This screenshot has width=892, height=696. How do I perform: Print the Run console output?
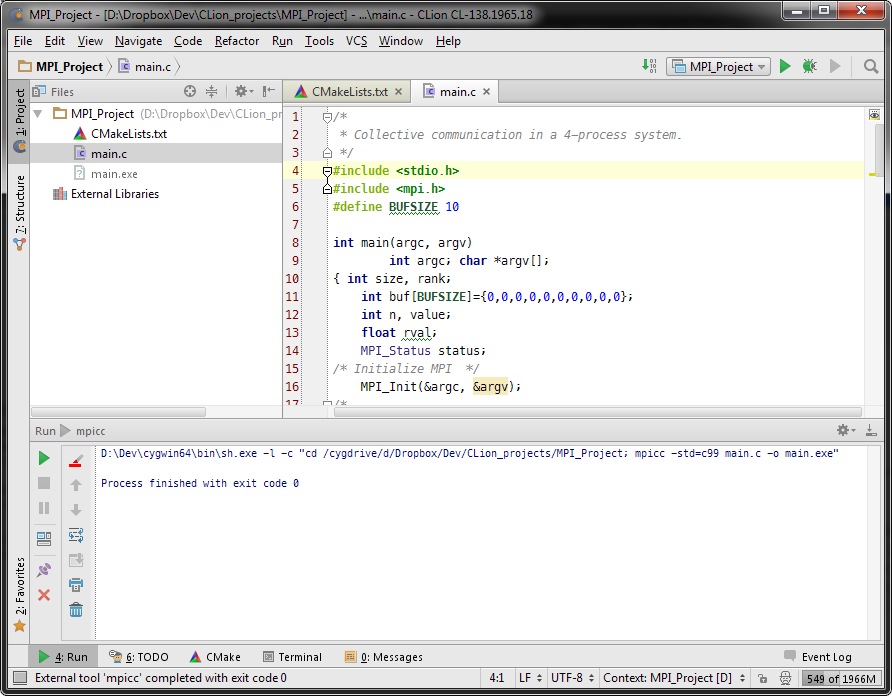click(76, 585)
